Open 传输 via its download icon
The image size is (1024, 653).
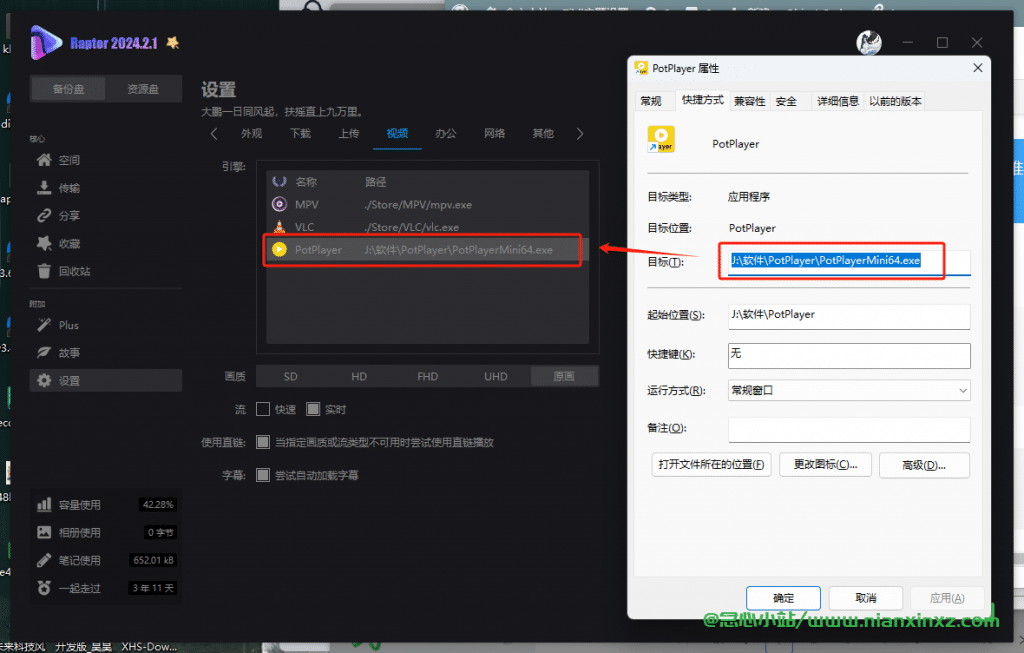click(44, 188)
